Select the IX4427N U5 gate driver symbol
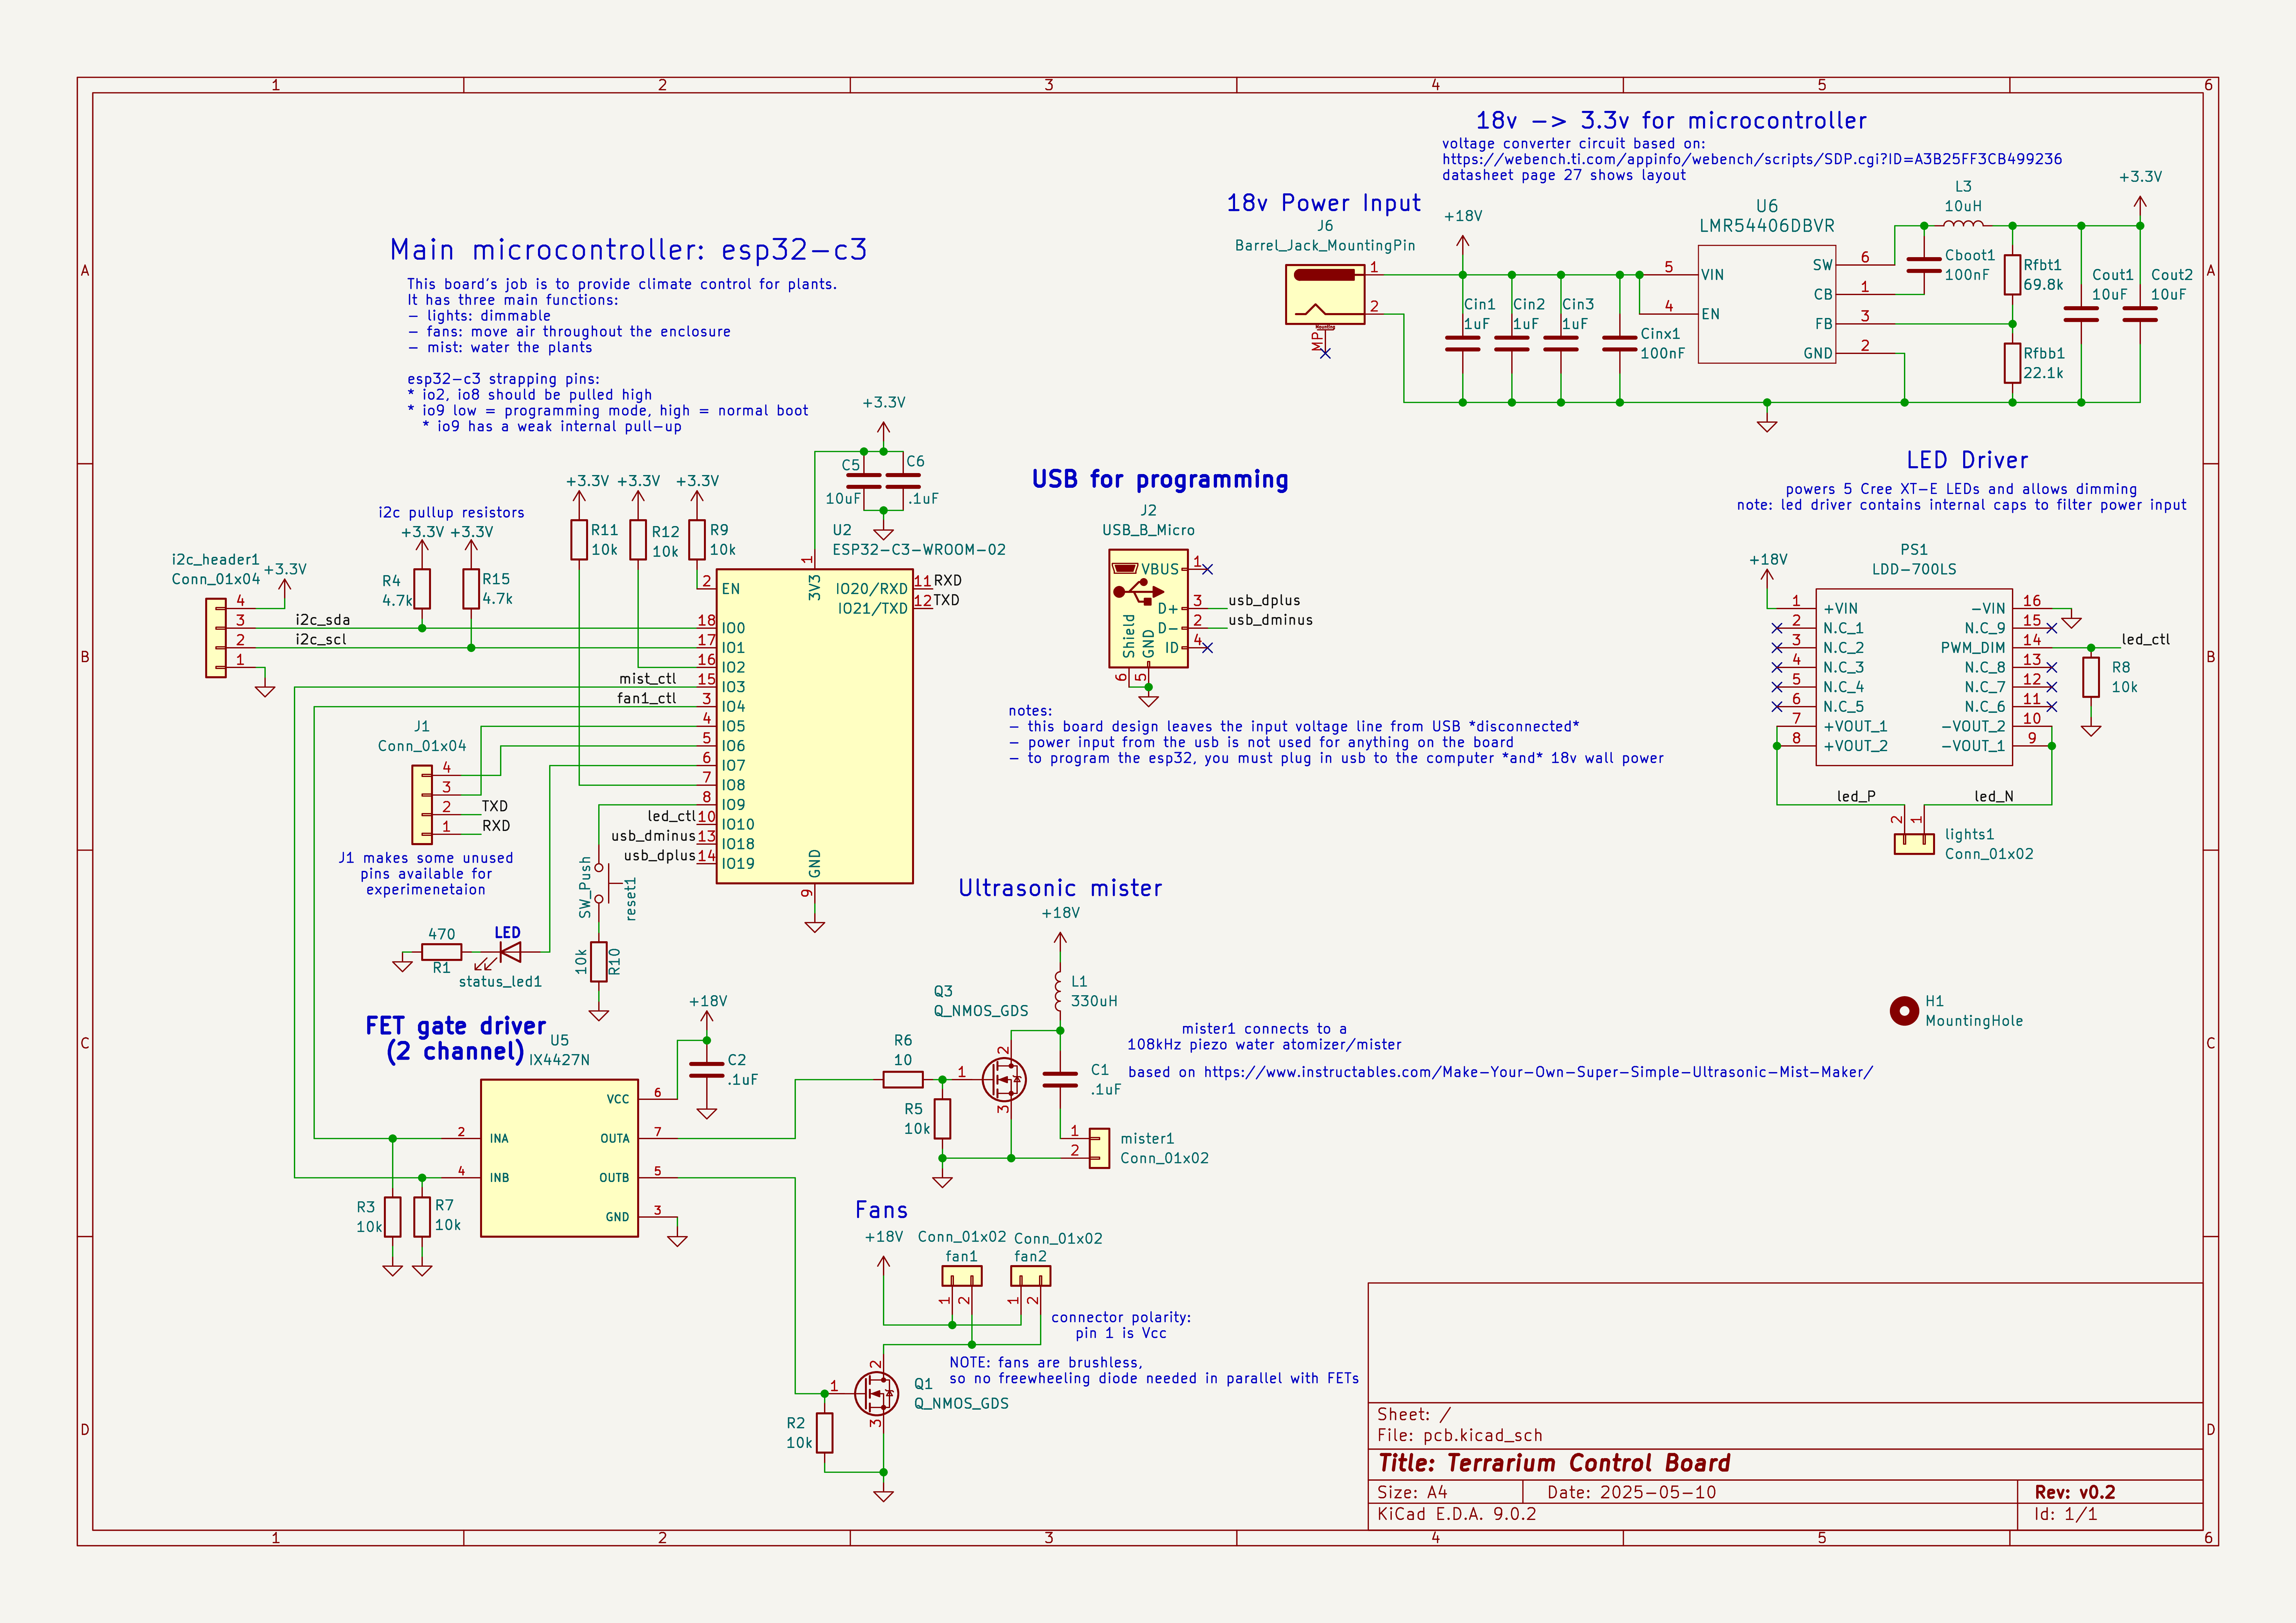 [x=559, y=1158]
